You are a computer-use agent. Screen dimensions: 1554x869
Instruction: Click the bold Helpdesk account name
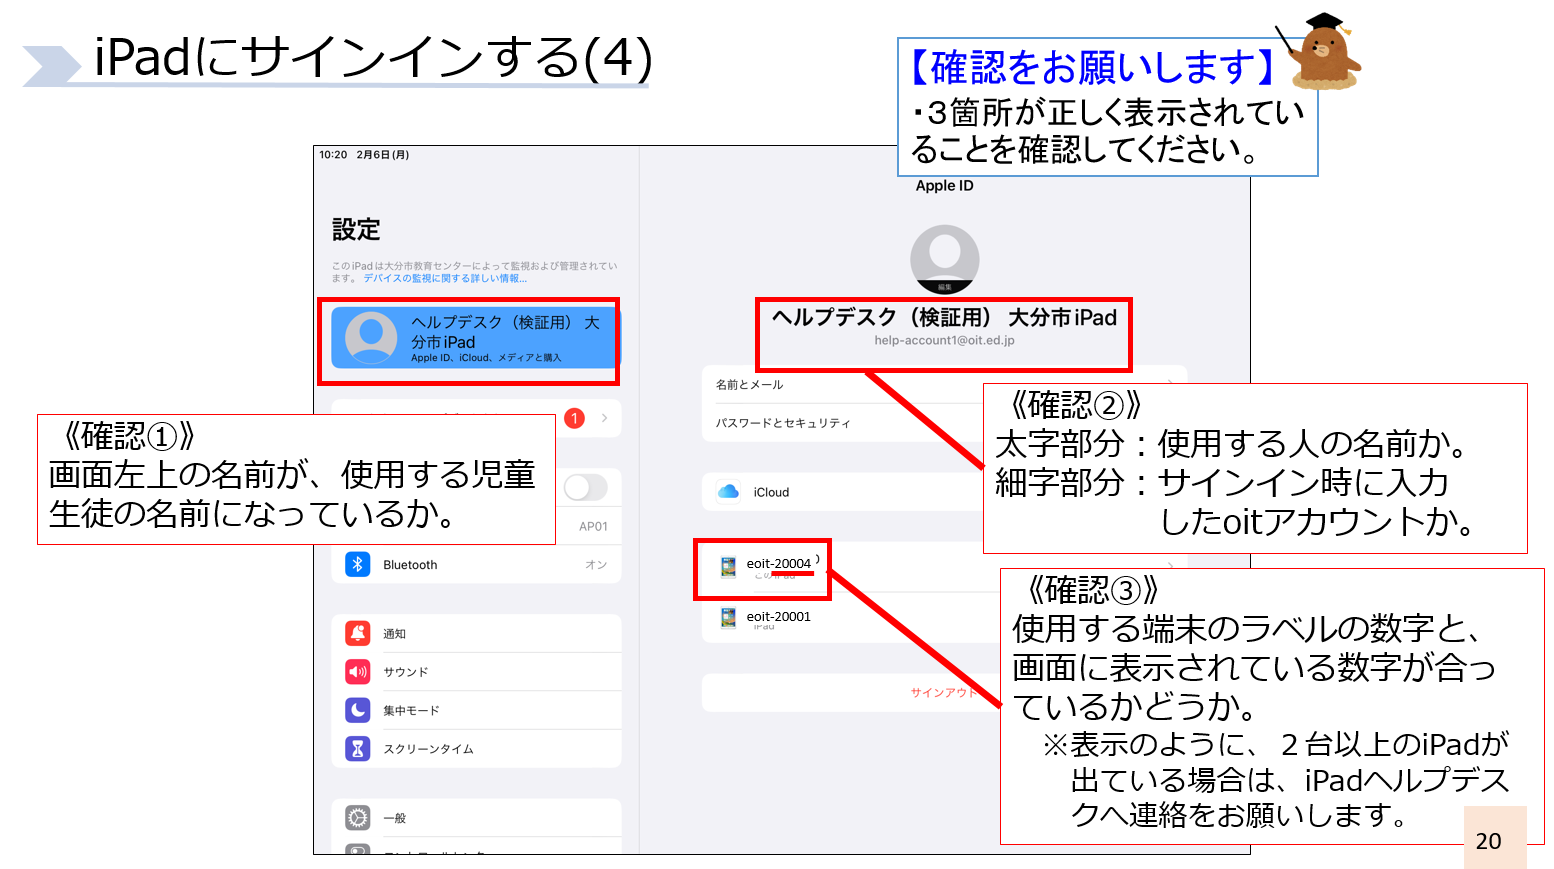[x=944, y=317]
